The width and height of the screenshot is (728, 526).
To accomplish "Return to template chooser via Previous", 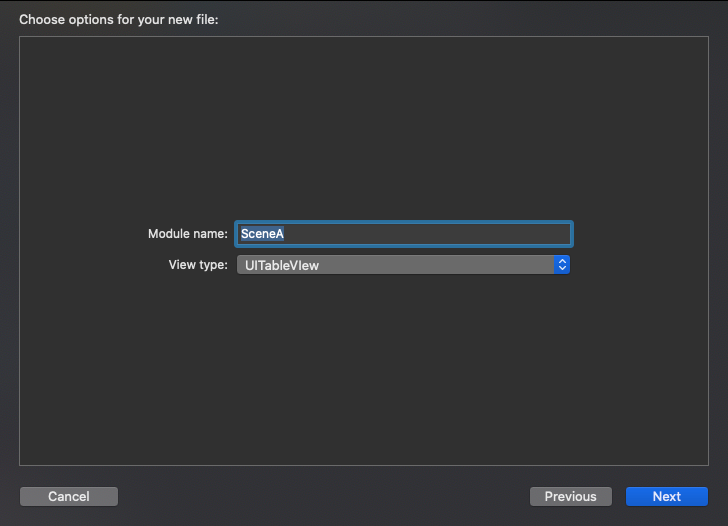I will pyautogui.click(x=571, y=496).
